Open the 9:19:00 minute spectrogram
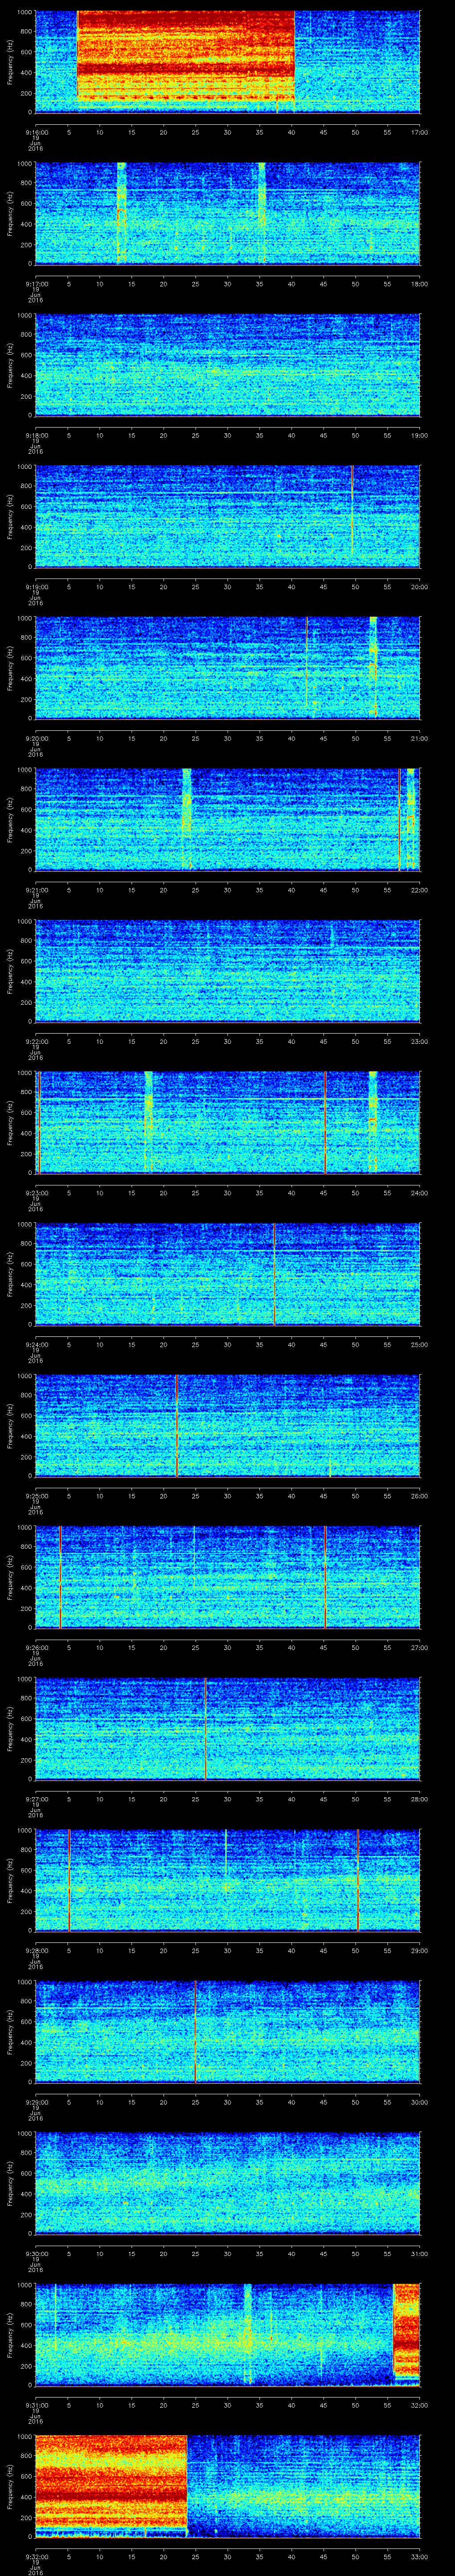 [x=227, y=516]
